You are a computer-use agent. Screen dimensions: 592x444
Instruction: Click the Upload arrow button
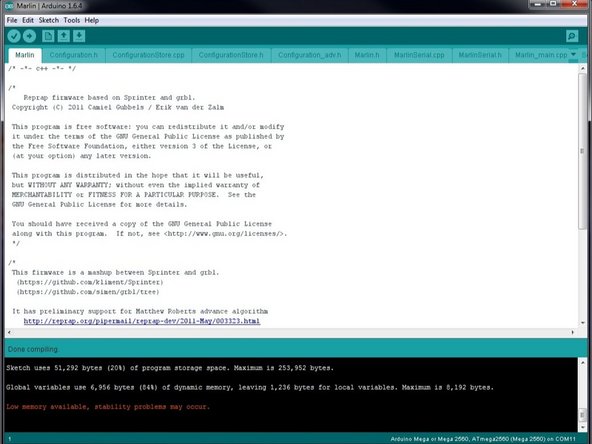click(29, 36)
